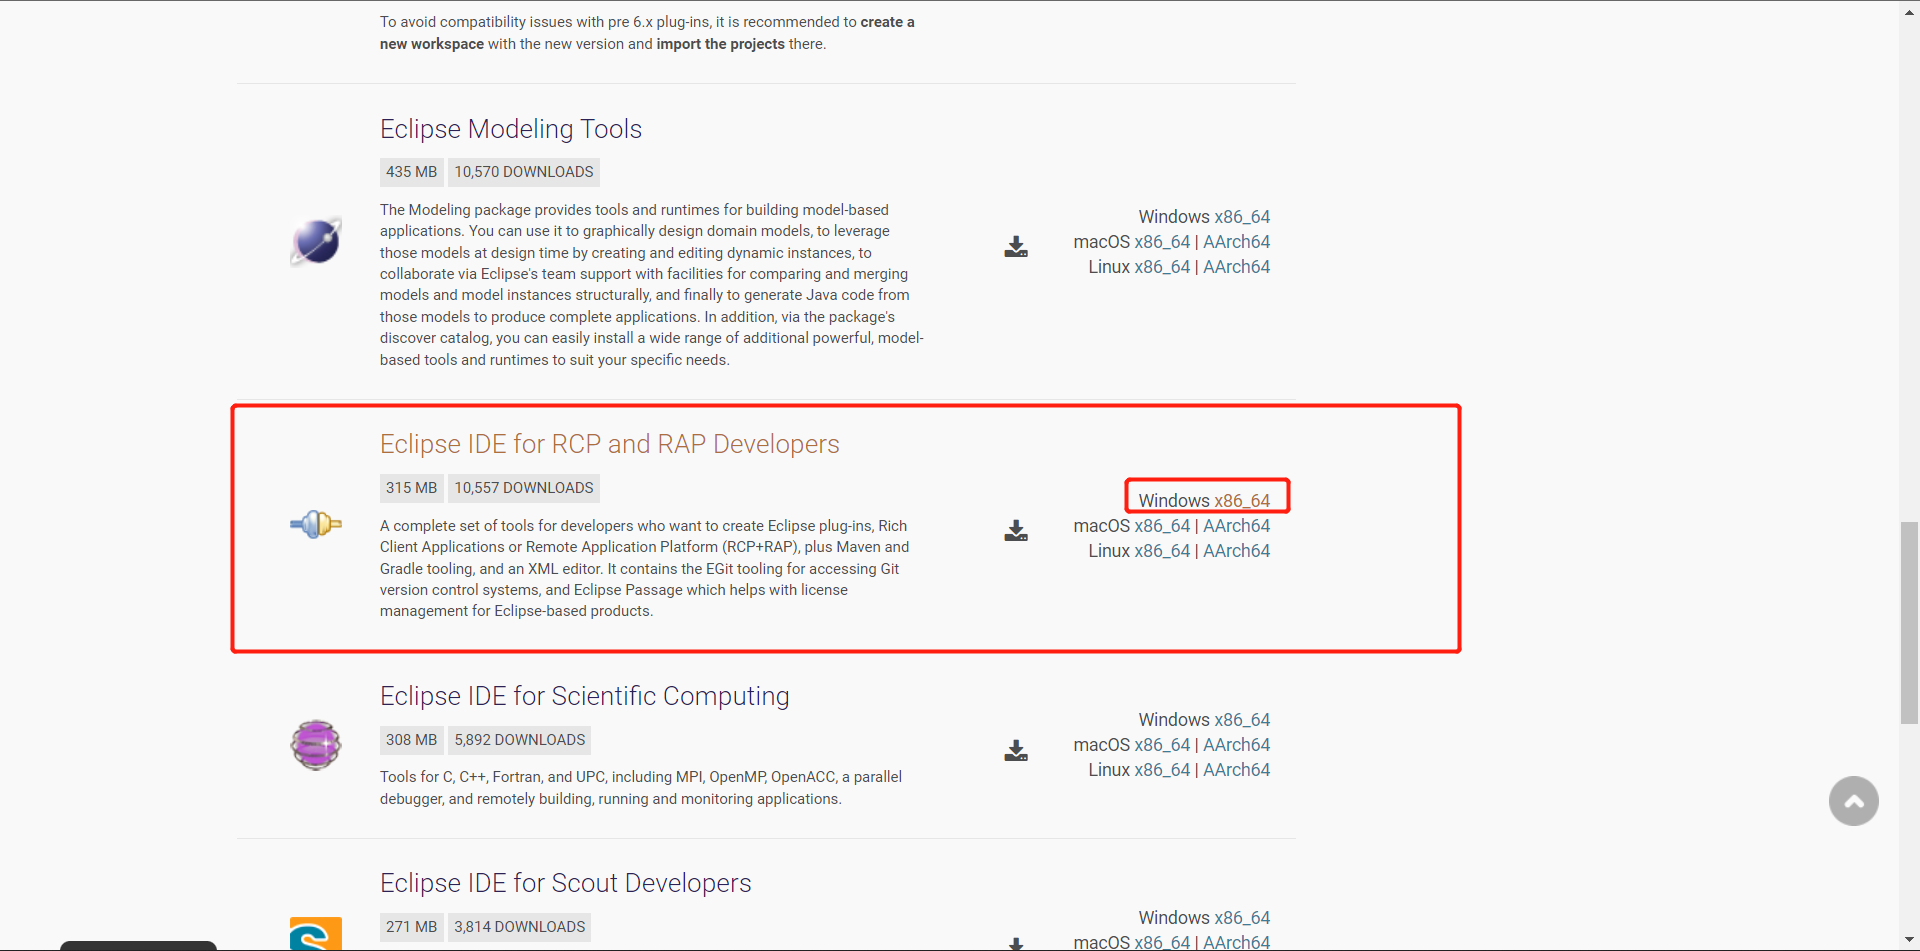Download RCP and RAP Linux AArch64
Screen dimensions: 1920x951
click(x=1237, y=551)
